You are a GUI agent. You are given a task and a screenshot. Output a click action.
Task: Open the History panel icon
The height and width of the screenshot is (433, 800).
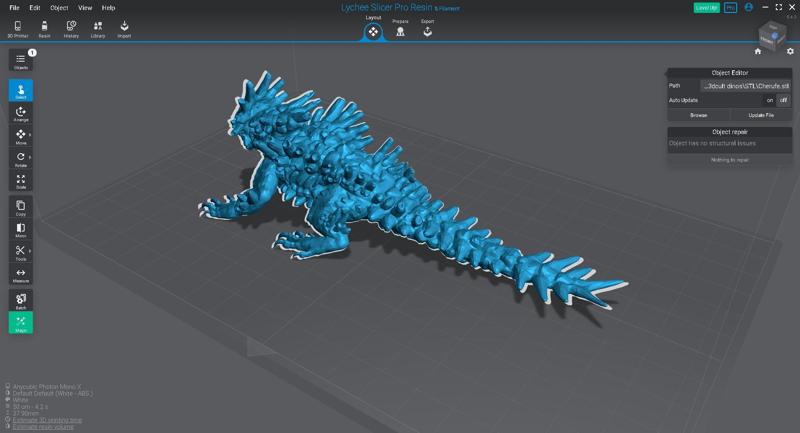tap(71, 29)
